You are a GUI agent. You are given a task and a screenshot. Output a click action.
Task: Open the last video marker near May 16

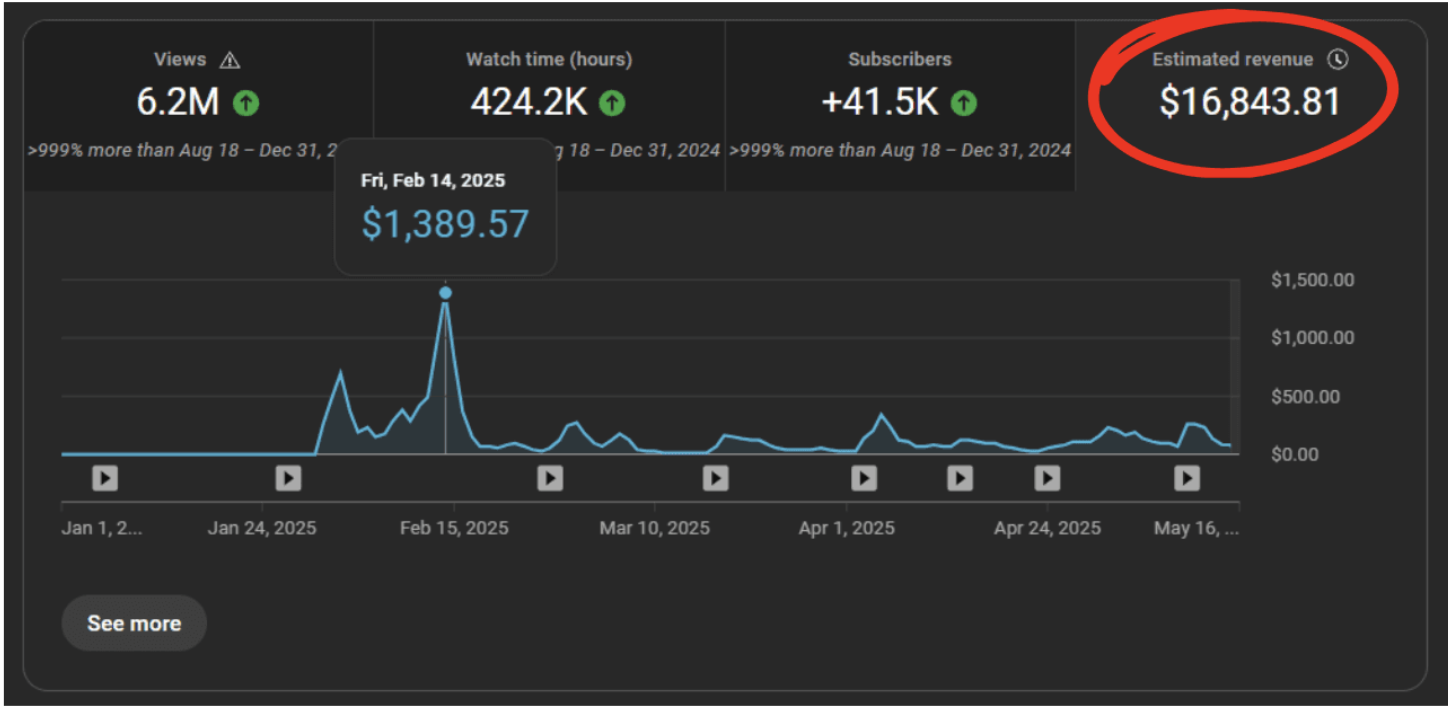[1187, 478]
